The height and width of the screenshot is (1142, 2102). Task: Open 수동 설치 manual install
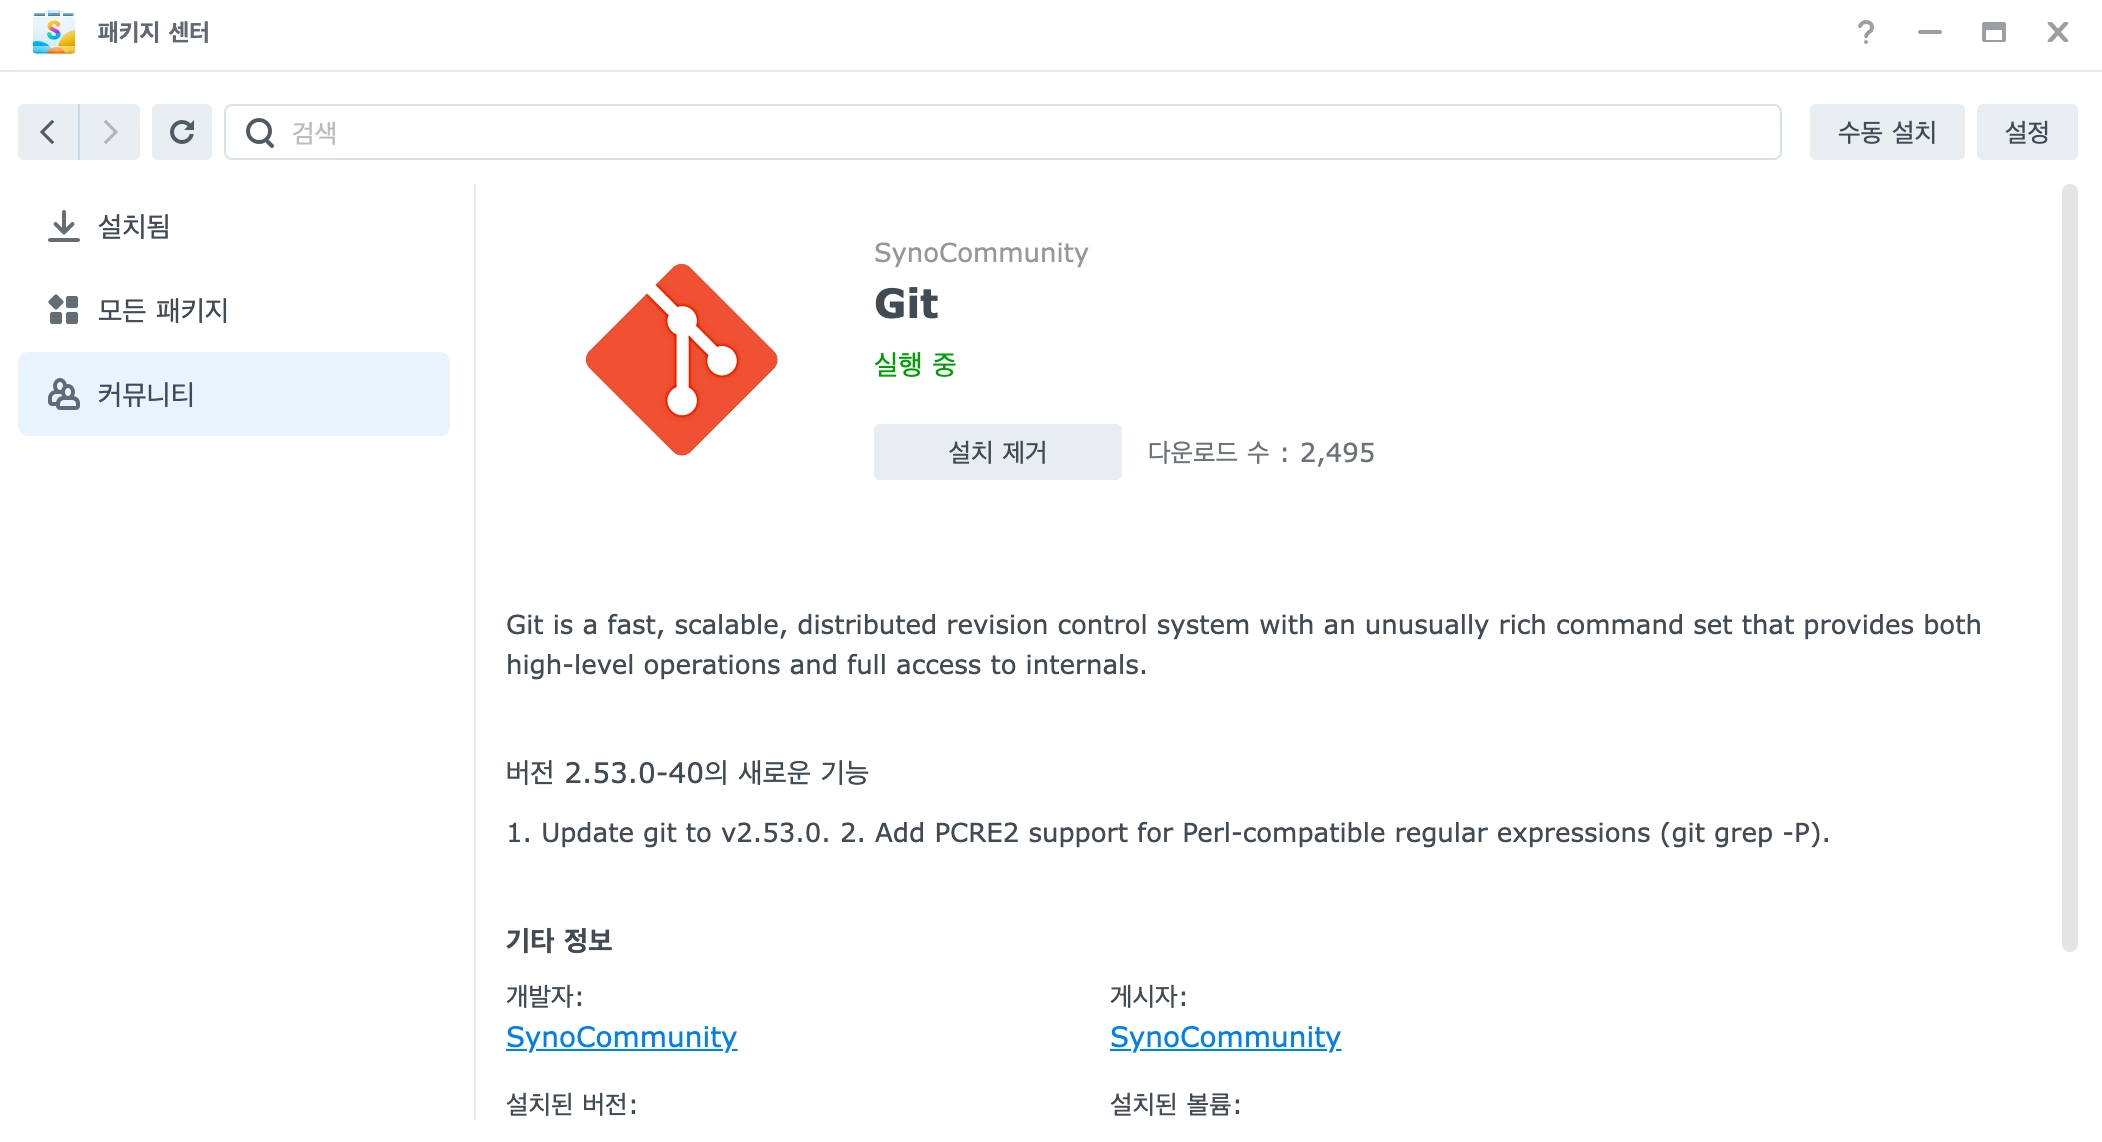click(x=1887, y=132)
